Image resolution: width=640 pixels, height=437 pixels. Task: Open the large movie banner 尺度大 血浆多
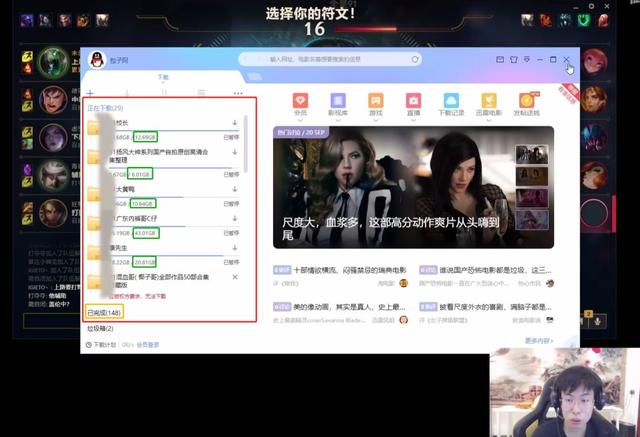[413, 187]
